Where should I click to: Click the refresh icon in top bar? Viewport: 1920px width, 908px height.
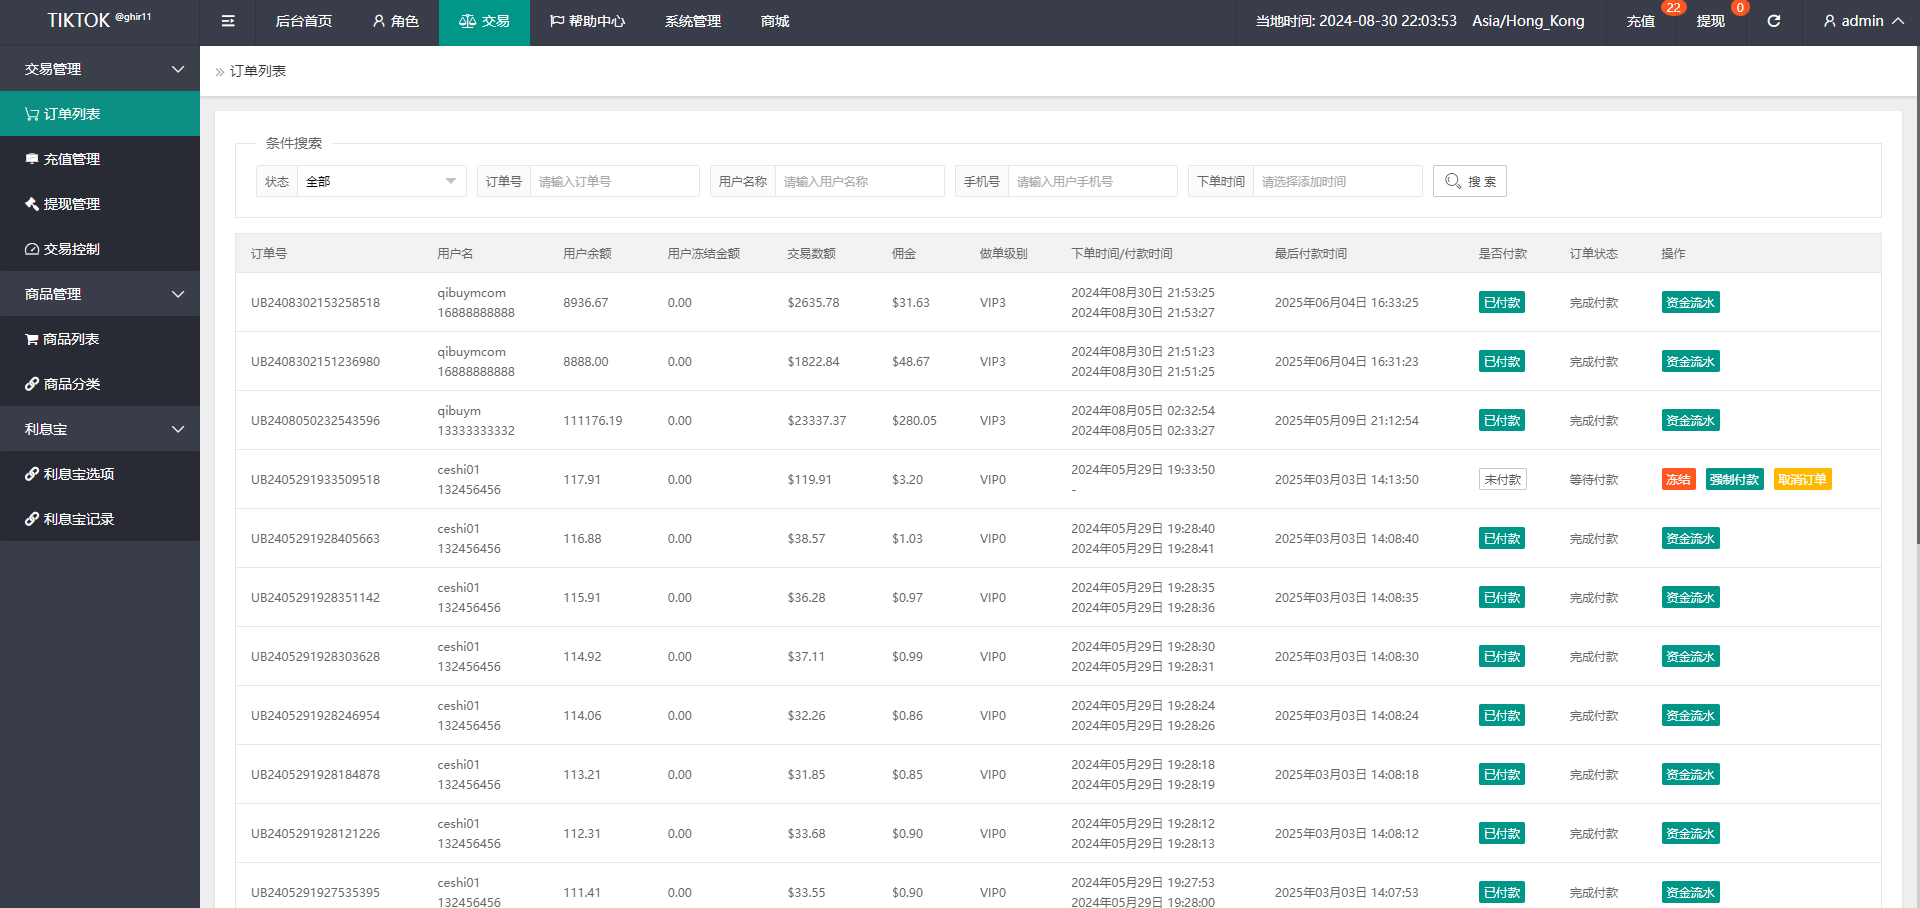[x=1773, y=21]
